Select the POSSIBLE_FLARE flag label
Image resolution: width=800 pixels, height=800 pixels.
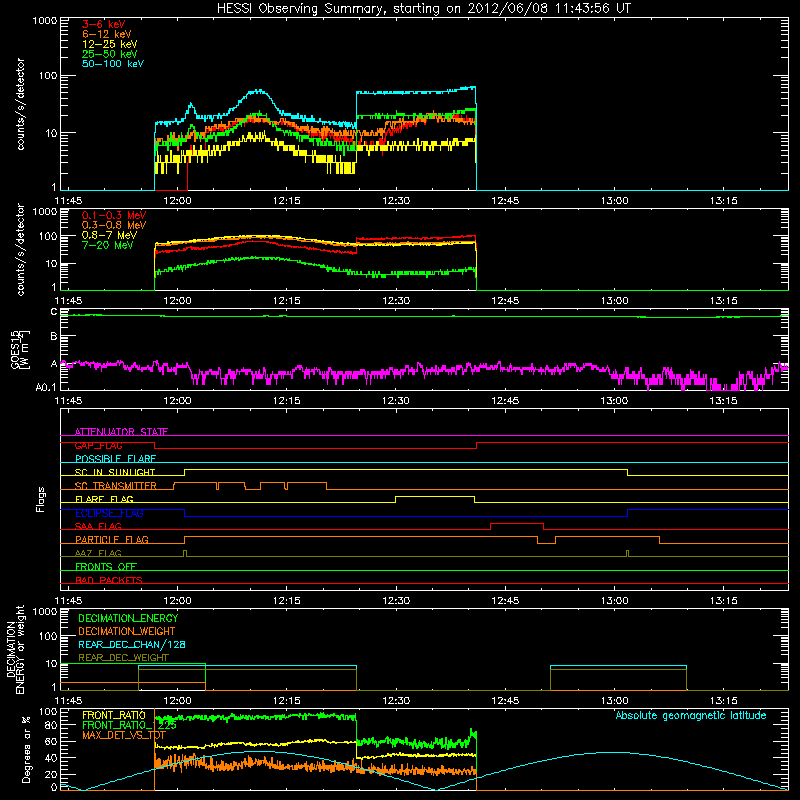tap(115, 459)
